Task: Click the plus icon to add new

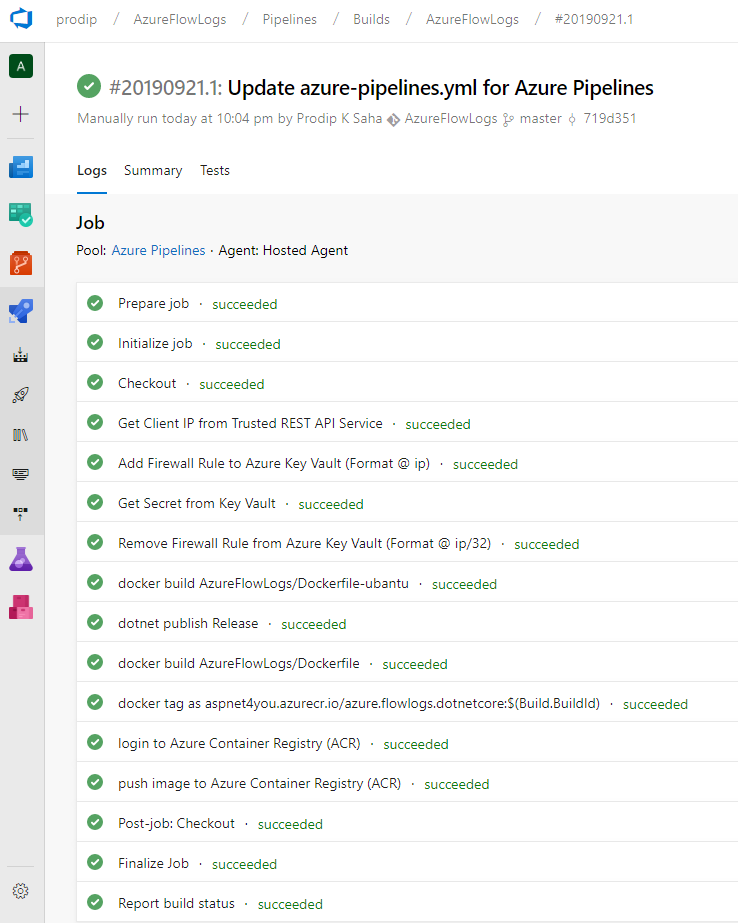Action: click(21, 114)
